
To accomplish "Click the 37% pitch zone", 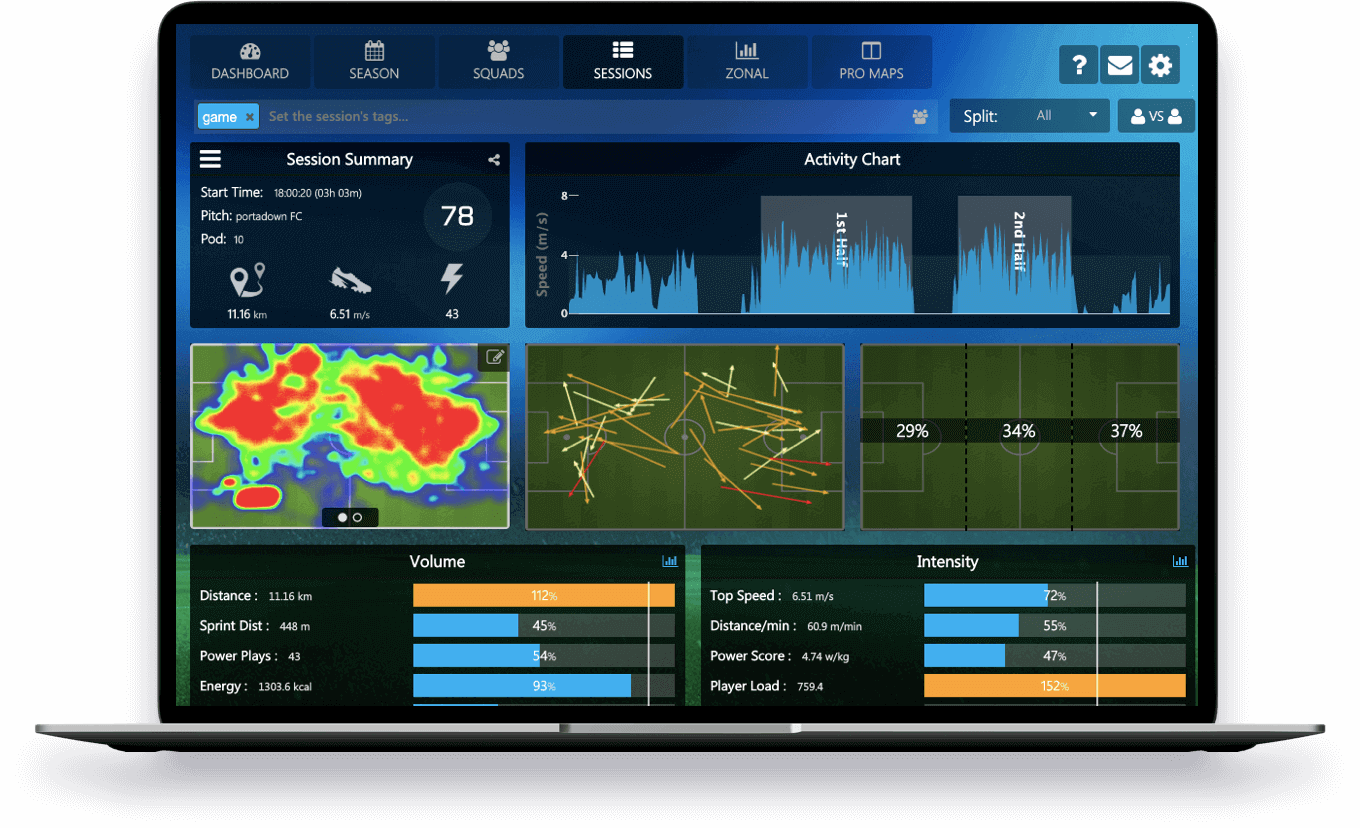I will [x=1126, y=431].
